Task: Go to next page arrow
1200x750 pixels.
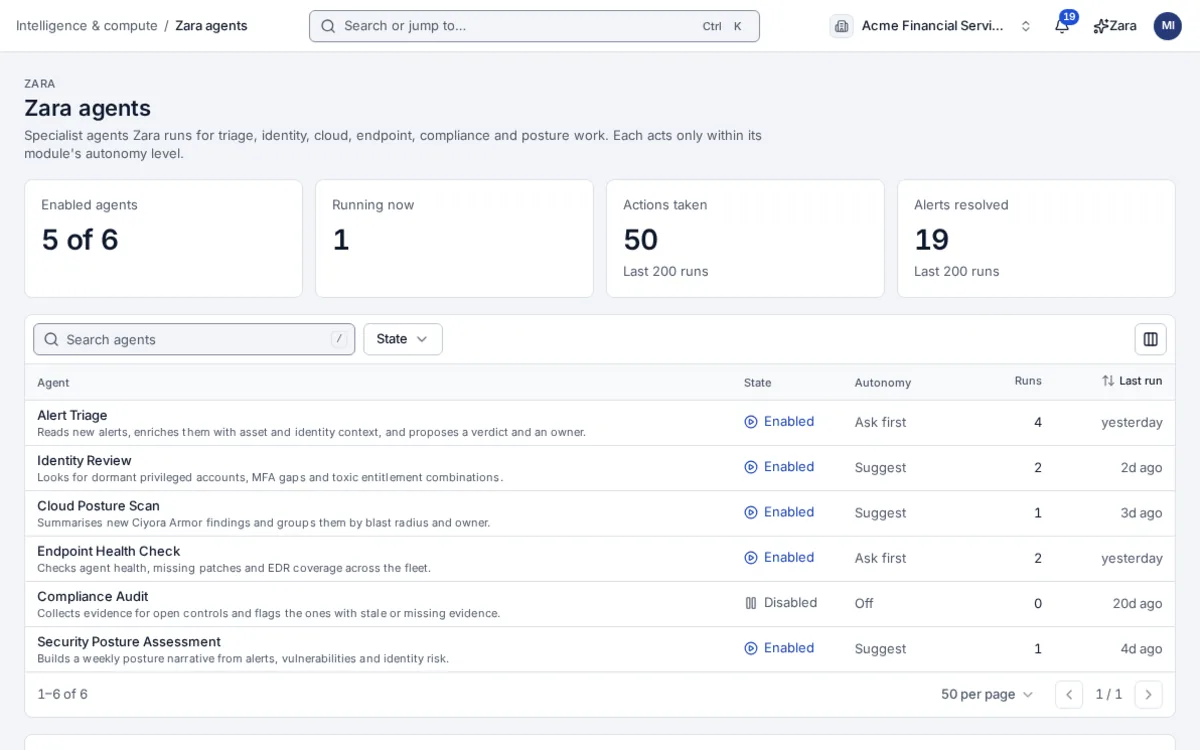Action: (1148, 694)
